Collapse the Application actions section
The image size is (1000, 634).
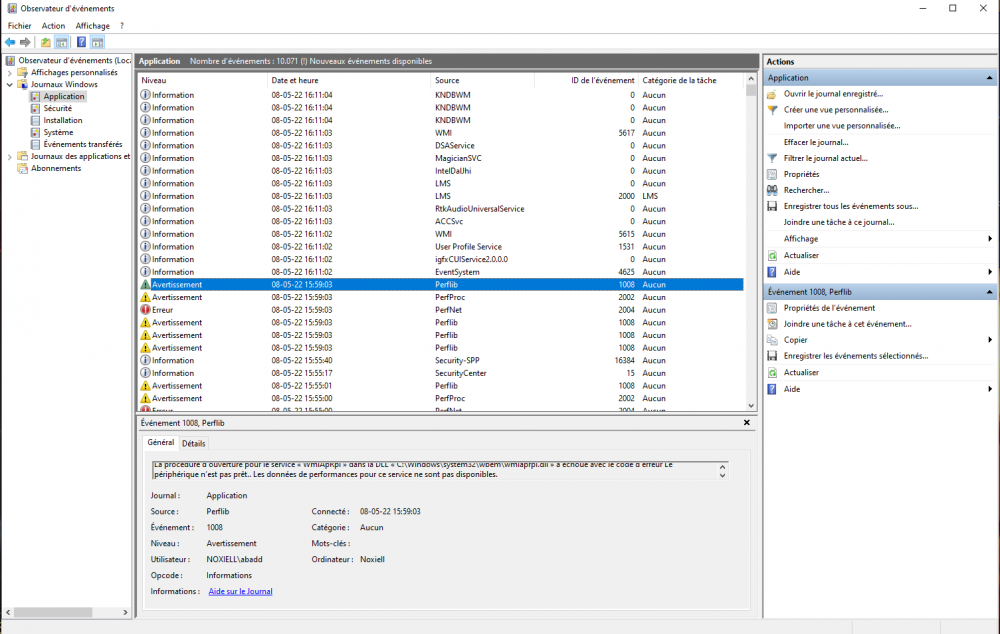point(990,78)
